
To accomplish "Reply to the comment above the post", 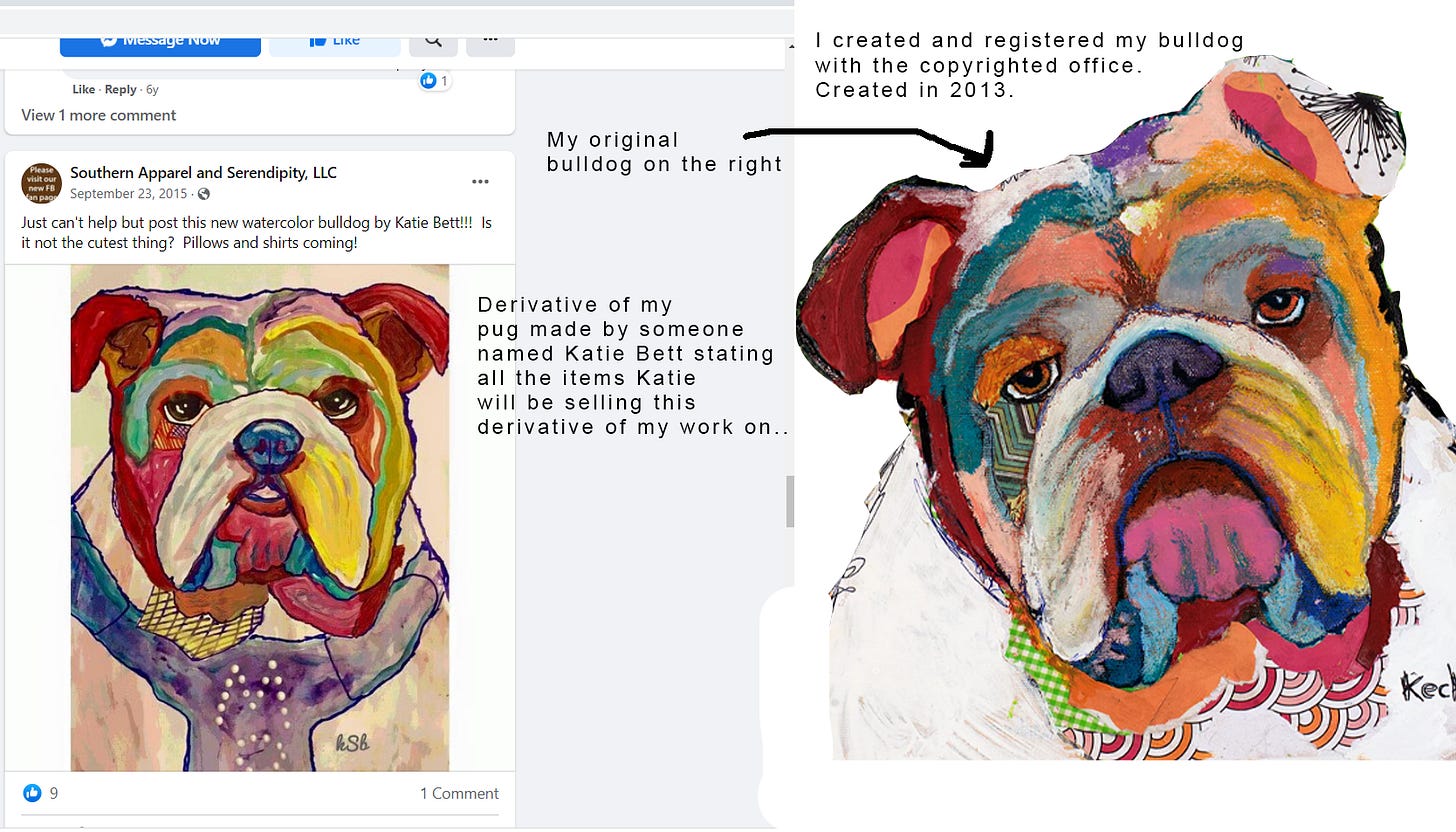I will (120, 89).
